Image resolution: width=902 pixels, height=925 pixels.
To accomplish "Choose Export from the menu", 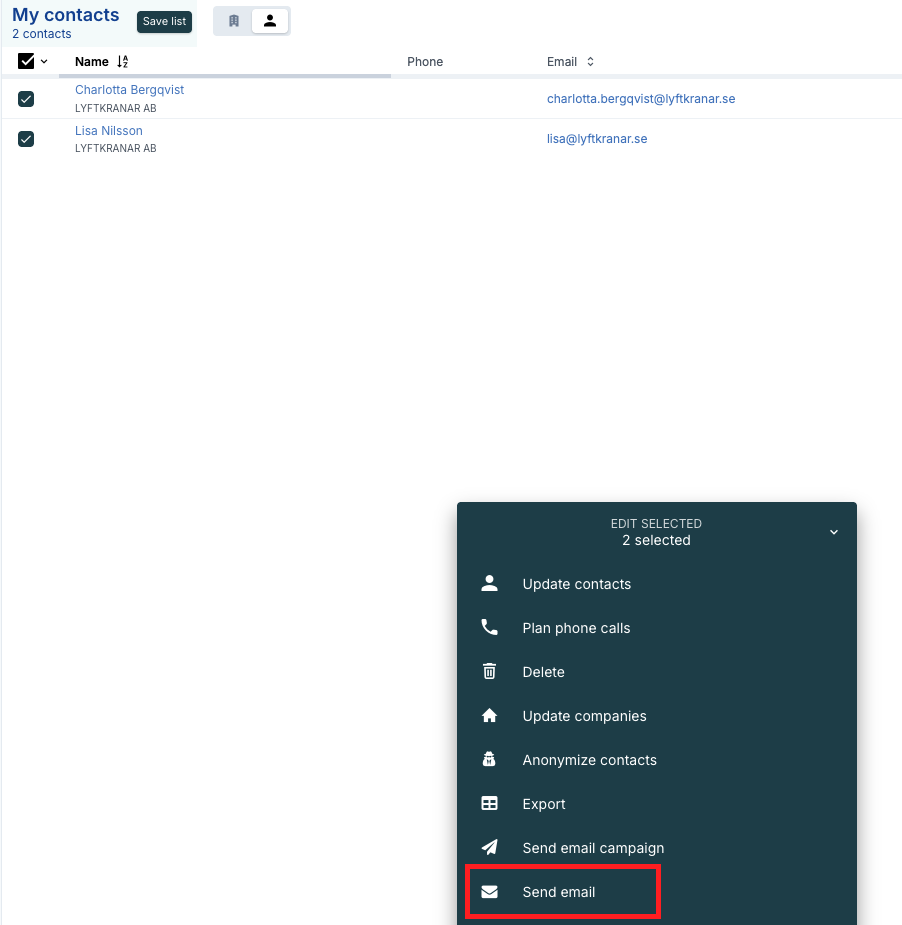I will 657,803.
